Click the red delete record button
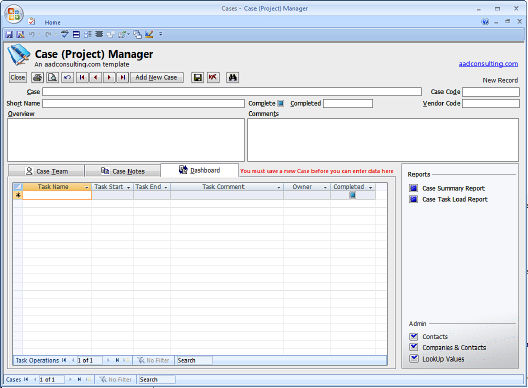The image size is (528, 388). tap(213, 77)
